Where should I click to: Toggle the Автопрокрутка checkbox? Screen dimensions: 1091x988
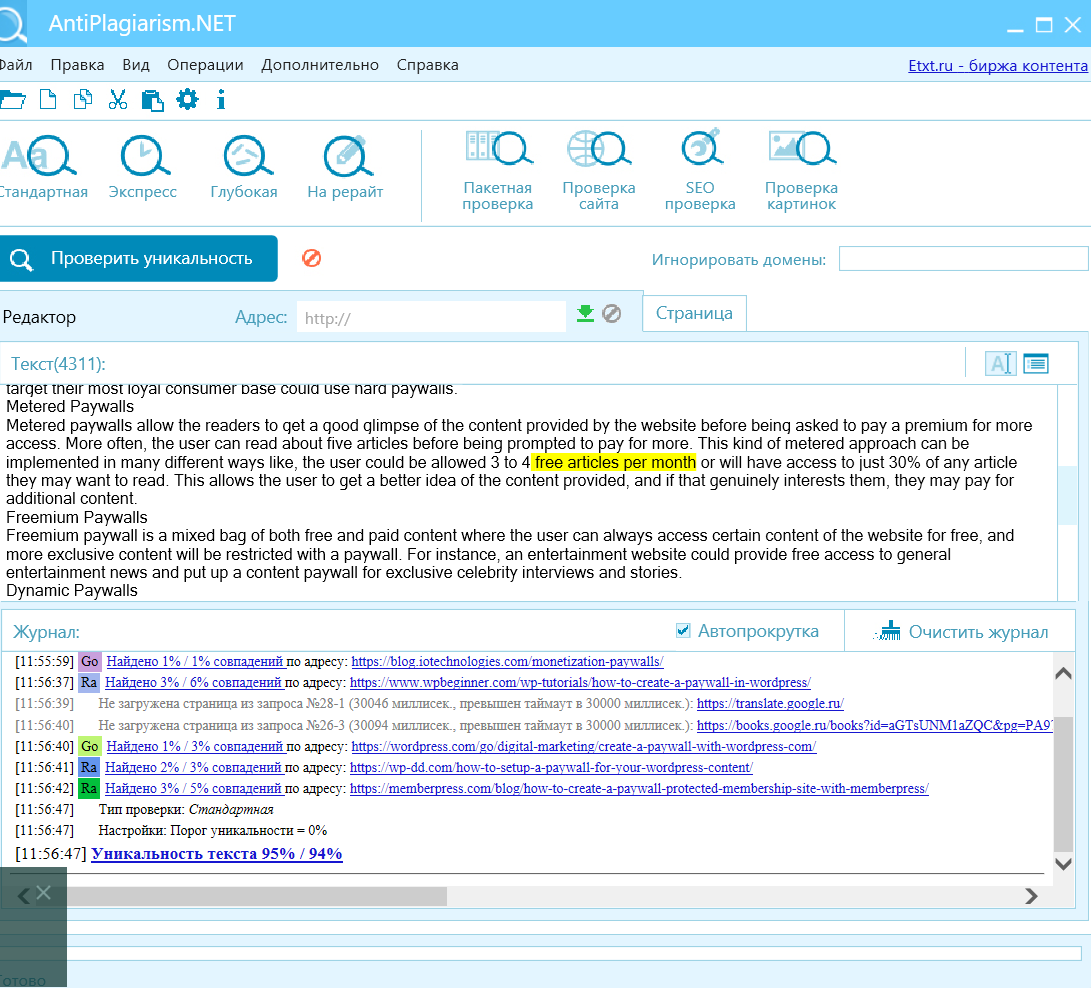click(x=683, y=630)
